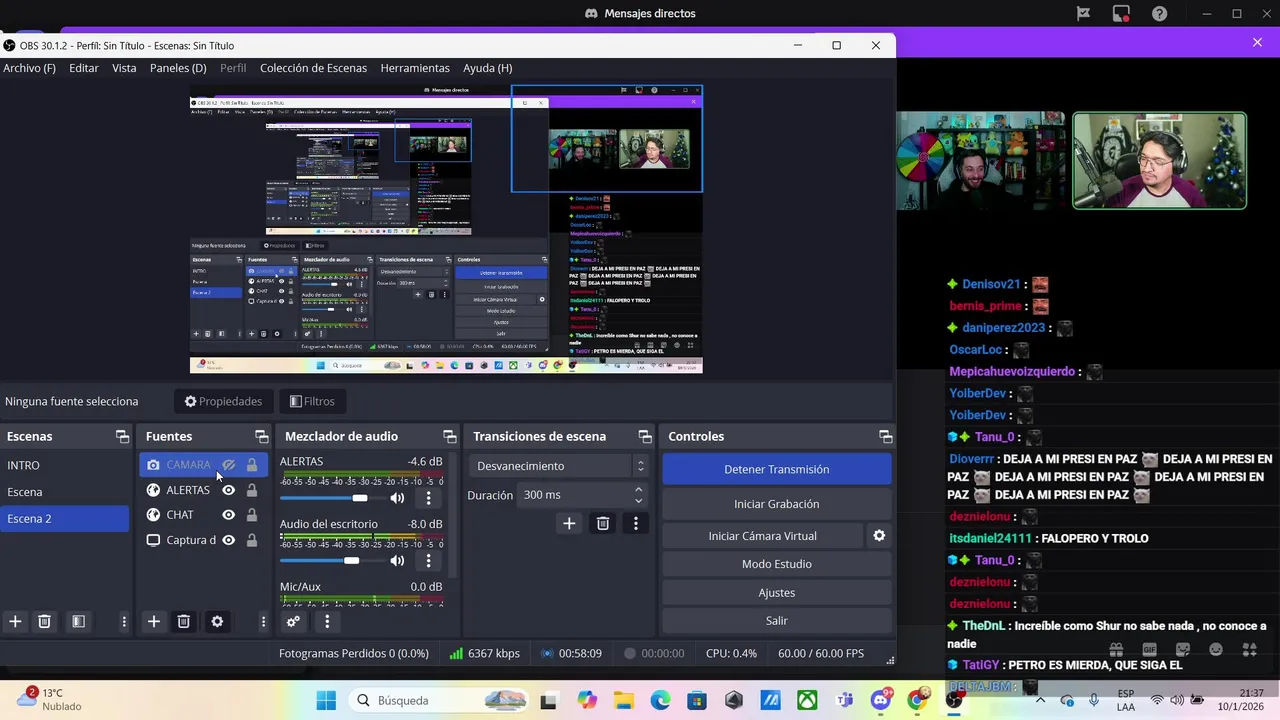
Task: Remove selected source with Fuentes trash icon
Action: (x=184, y=621)
